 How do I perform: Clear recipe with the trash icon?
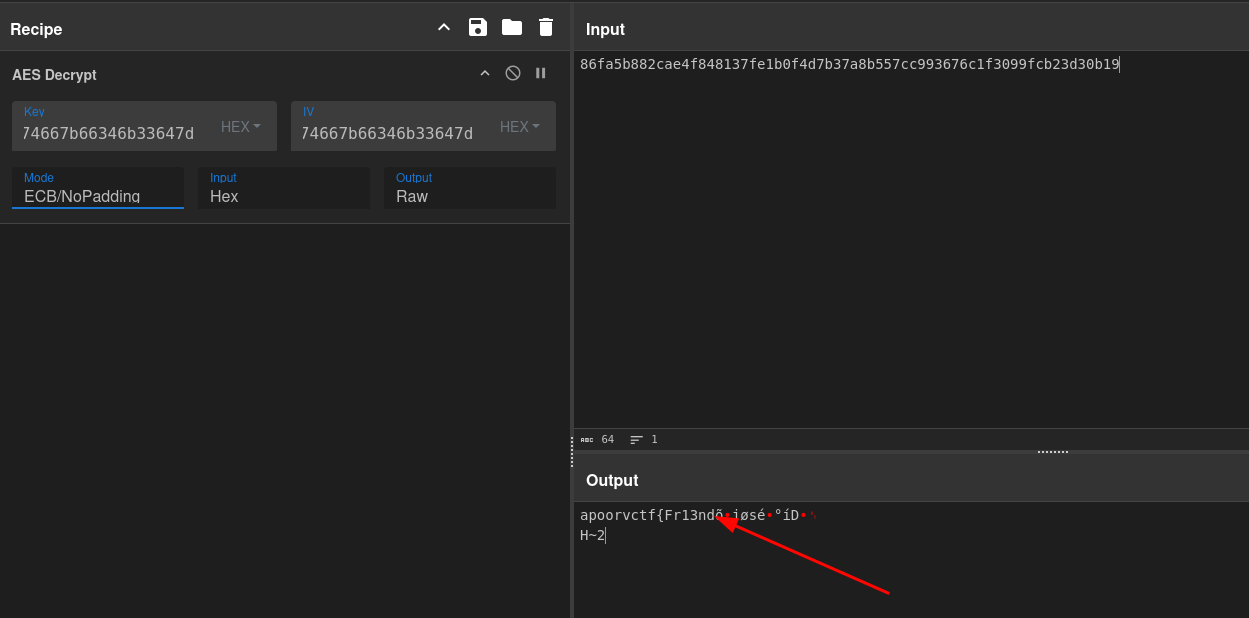click(546, 27)
